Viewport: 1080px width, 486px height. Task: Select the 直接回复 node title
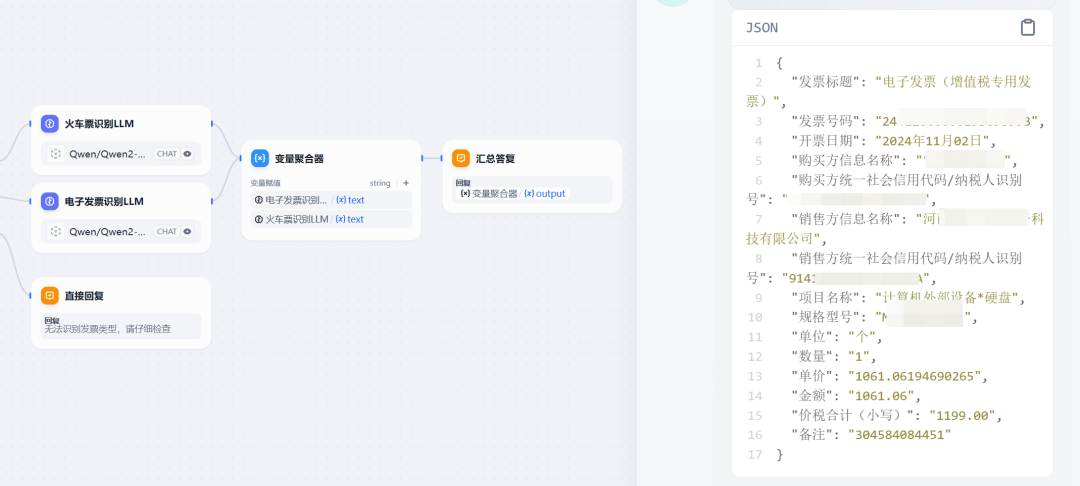(x=84, y=296)
